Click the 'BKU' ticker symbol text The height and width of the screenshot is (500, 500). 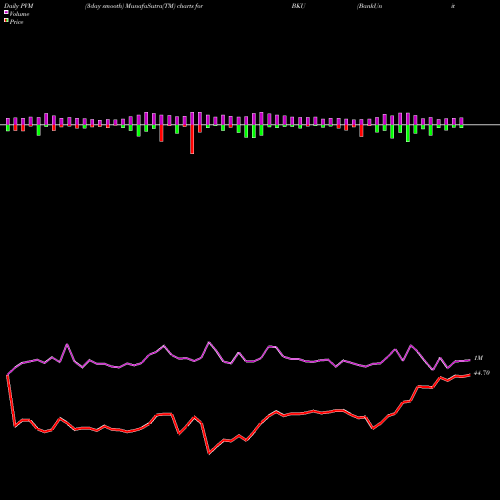pyautogui.click(x=298, y=6)
